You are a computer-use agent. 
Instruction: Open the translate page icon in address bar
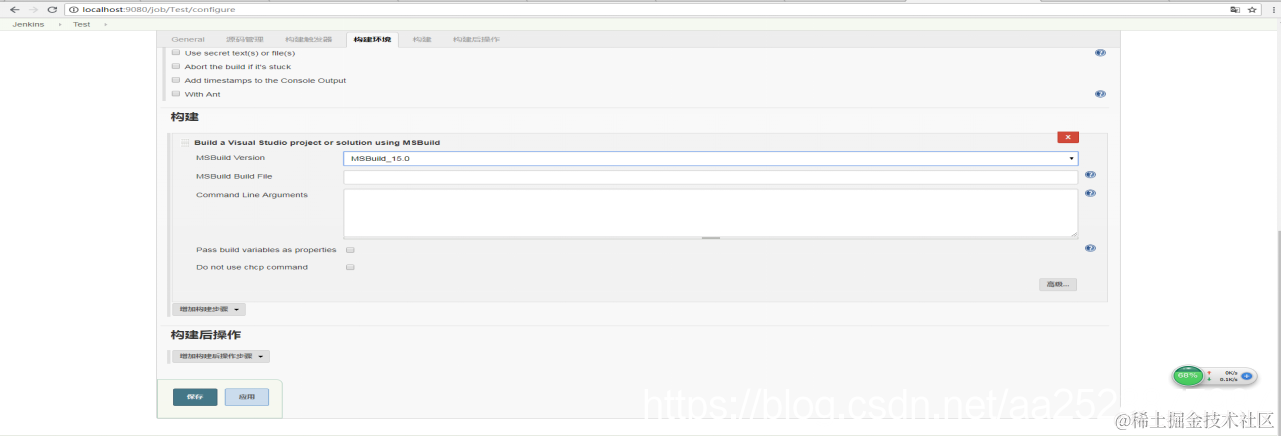[x=1235, y=9]
